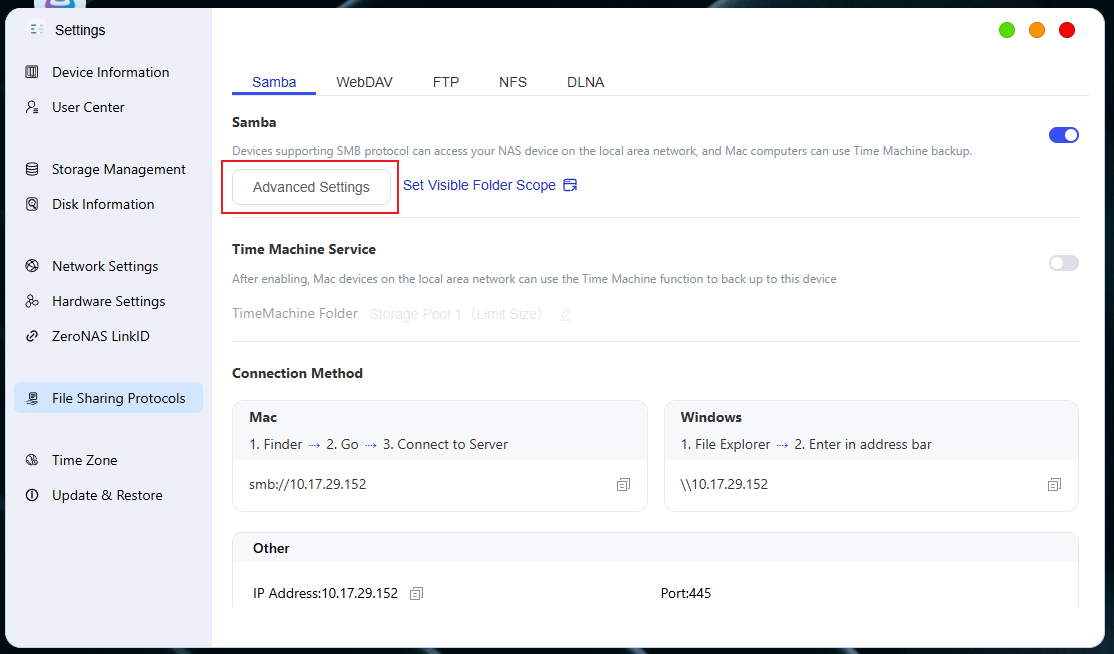This screenshot has height=654, width=1114.
Task: Click the Port:445 text
Action: pos(686,593)
